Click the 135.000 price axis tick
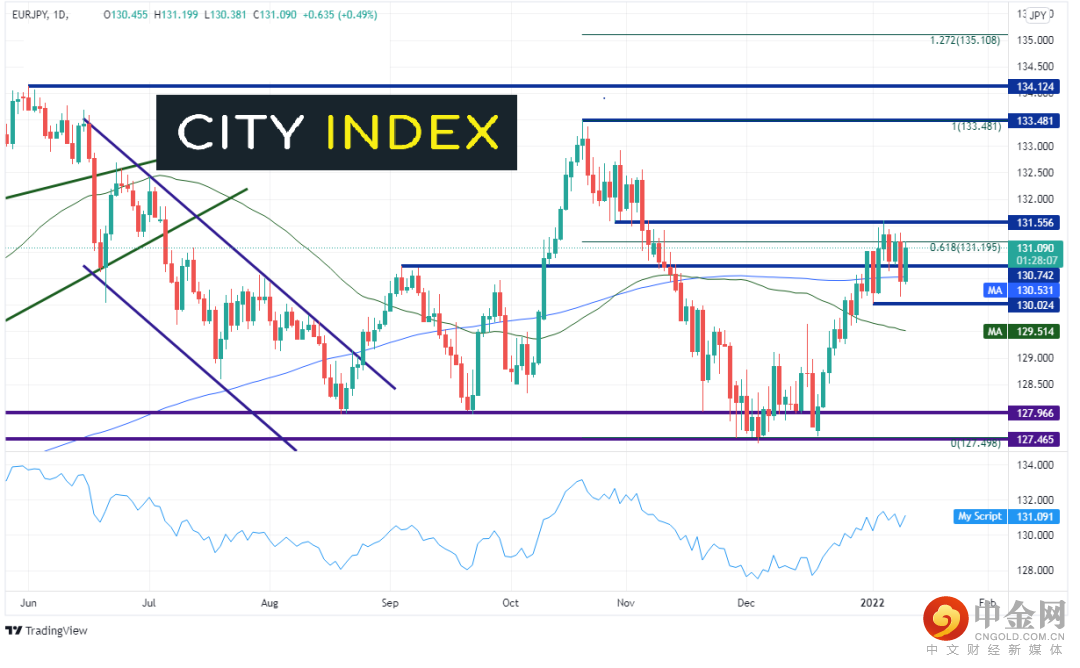This screenshot has width=1080, height=668. point(1035,40)
